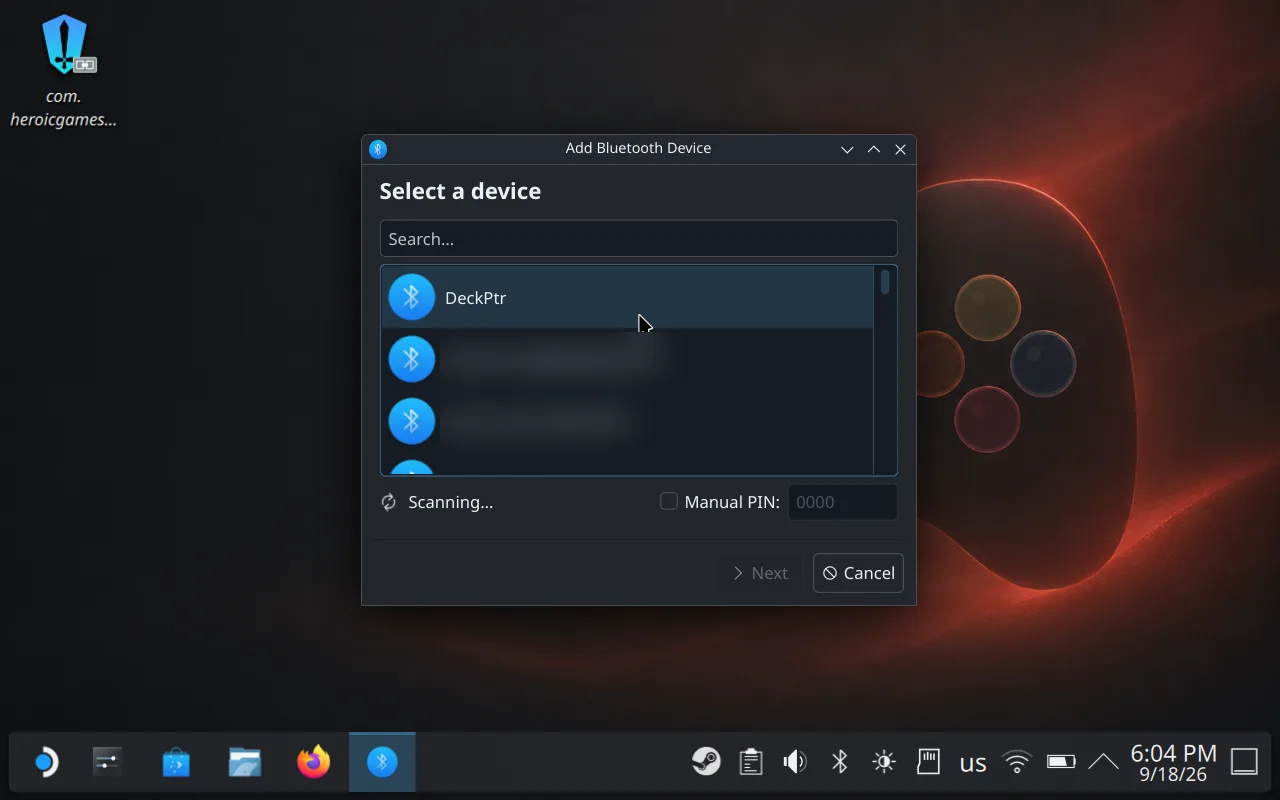Click the search field in the device dialog
Screen dimensions: 1280x800
[638, 239]
